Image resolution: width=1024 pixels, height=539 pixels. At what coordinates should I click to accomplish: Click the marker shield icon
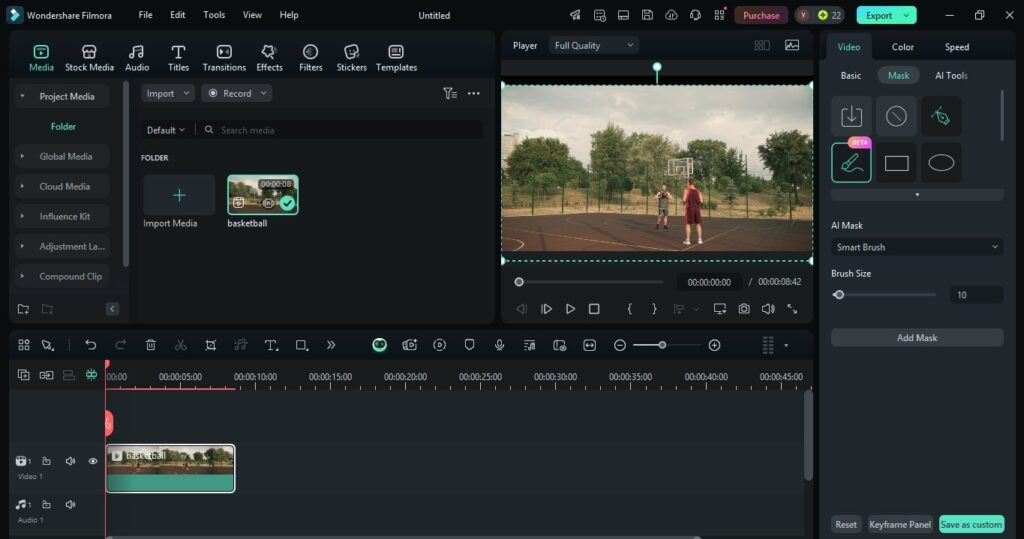click(x=470, y=345)
